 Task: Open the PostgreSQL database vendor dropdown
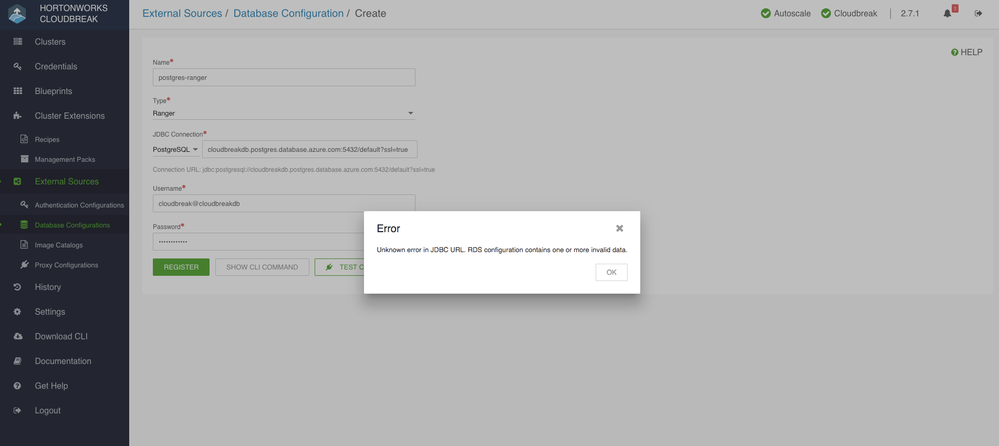pos(175,149)
